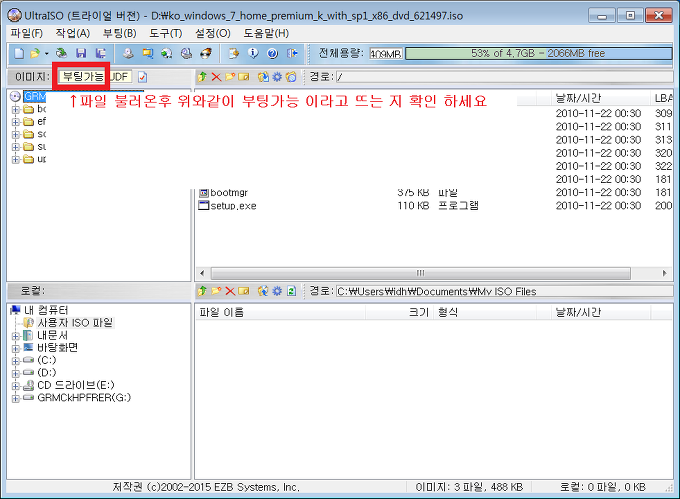Viewport: 680px width, 499px height.
Task: Click the new folder icon in image pane toolbar
Action: pos(230,77)
